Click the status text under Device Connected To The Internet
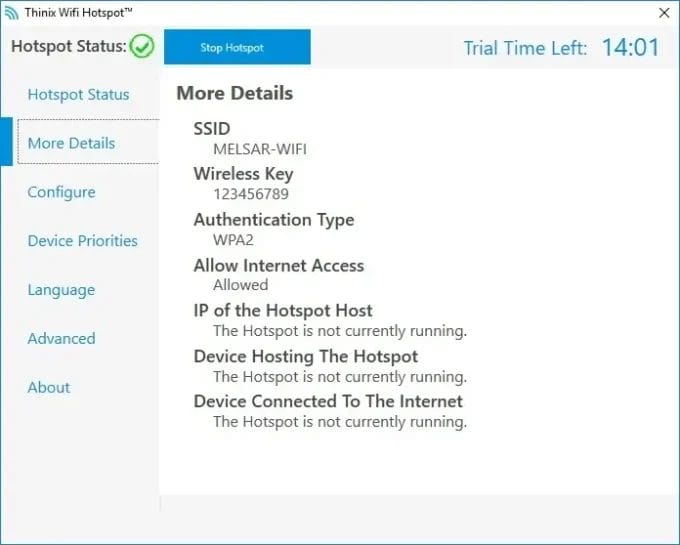The height and width of the screenshot is (545, 680). pos(340,422)
